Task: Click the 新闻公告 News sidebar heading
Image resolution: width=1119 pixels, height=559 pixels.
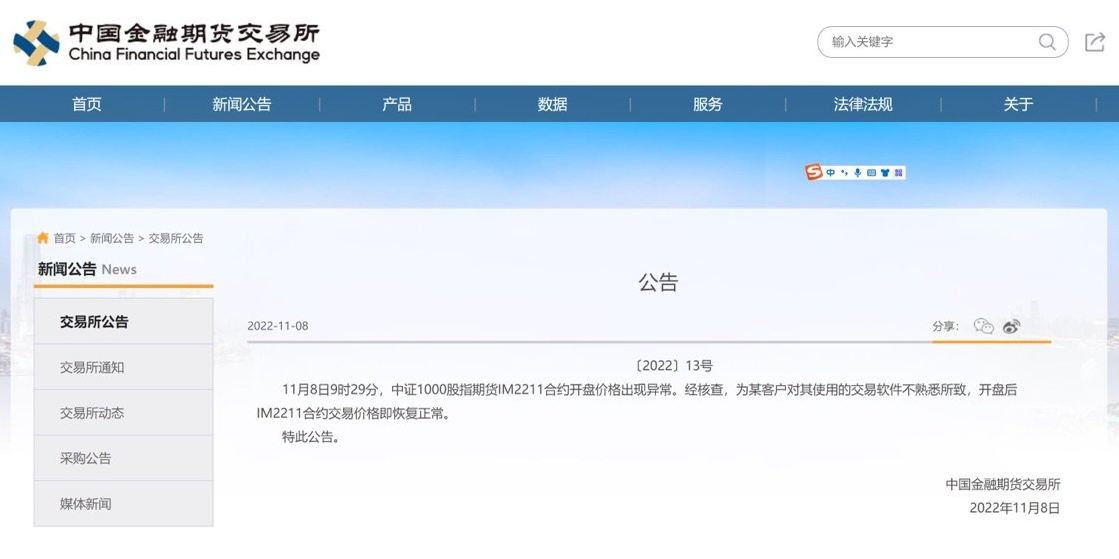Action: [x=87, y=269]
